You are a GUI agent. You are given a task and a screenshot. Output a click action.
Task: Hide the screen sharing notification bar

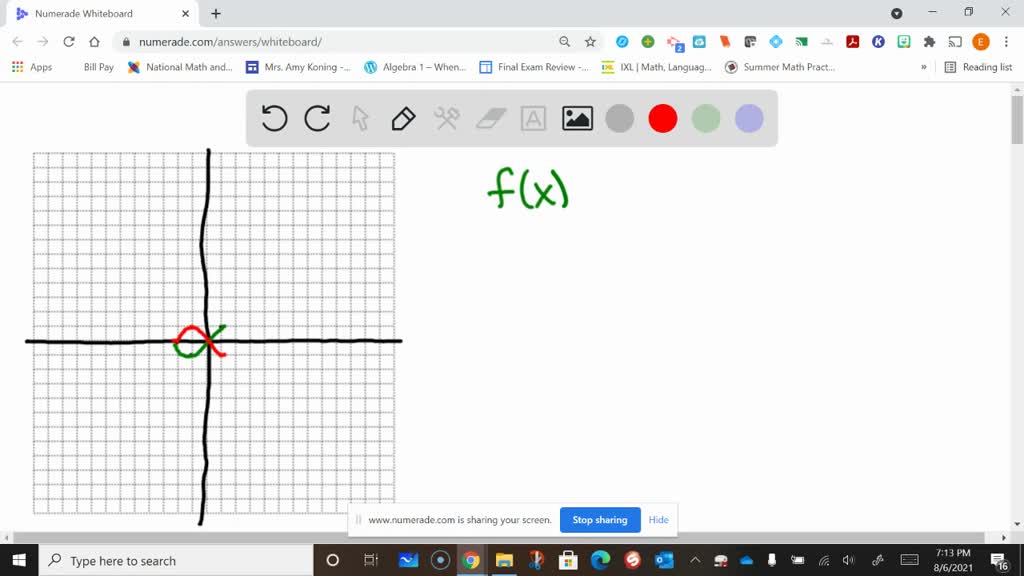[658, 520]
